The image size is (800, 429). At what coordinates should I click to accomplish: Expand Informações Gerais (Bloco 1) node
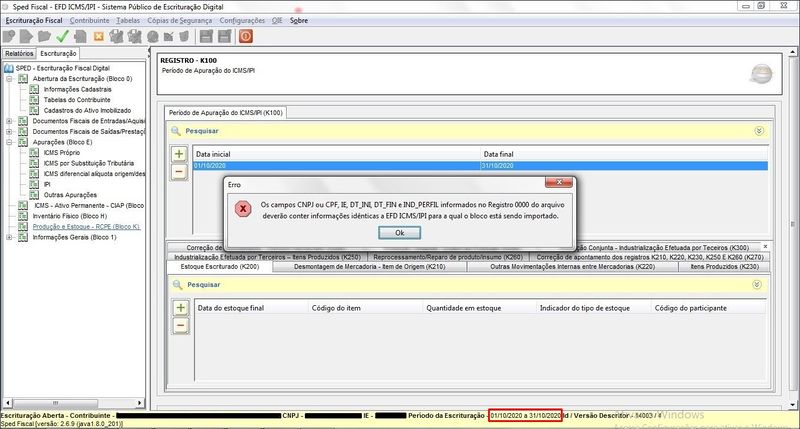[9, 238]
